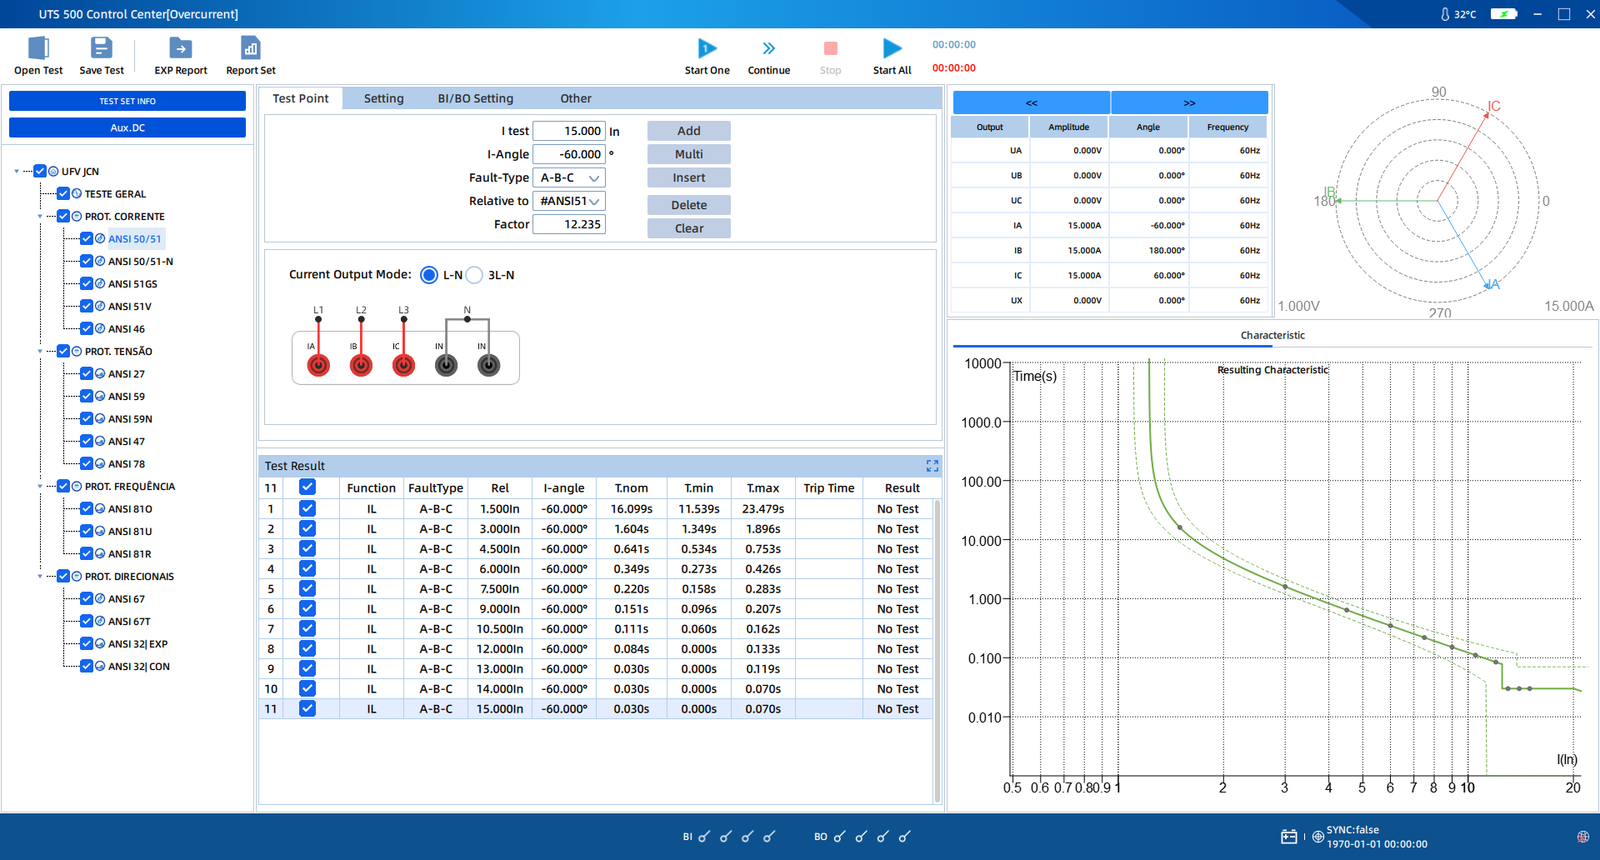
Task: Uncheck ANSI 46 checkbox
Action: point(87,329)
